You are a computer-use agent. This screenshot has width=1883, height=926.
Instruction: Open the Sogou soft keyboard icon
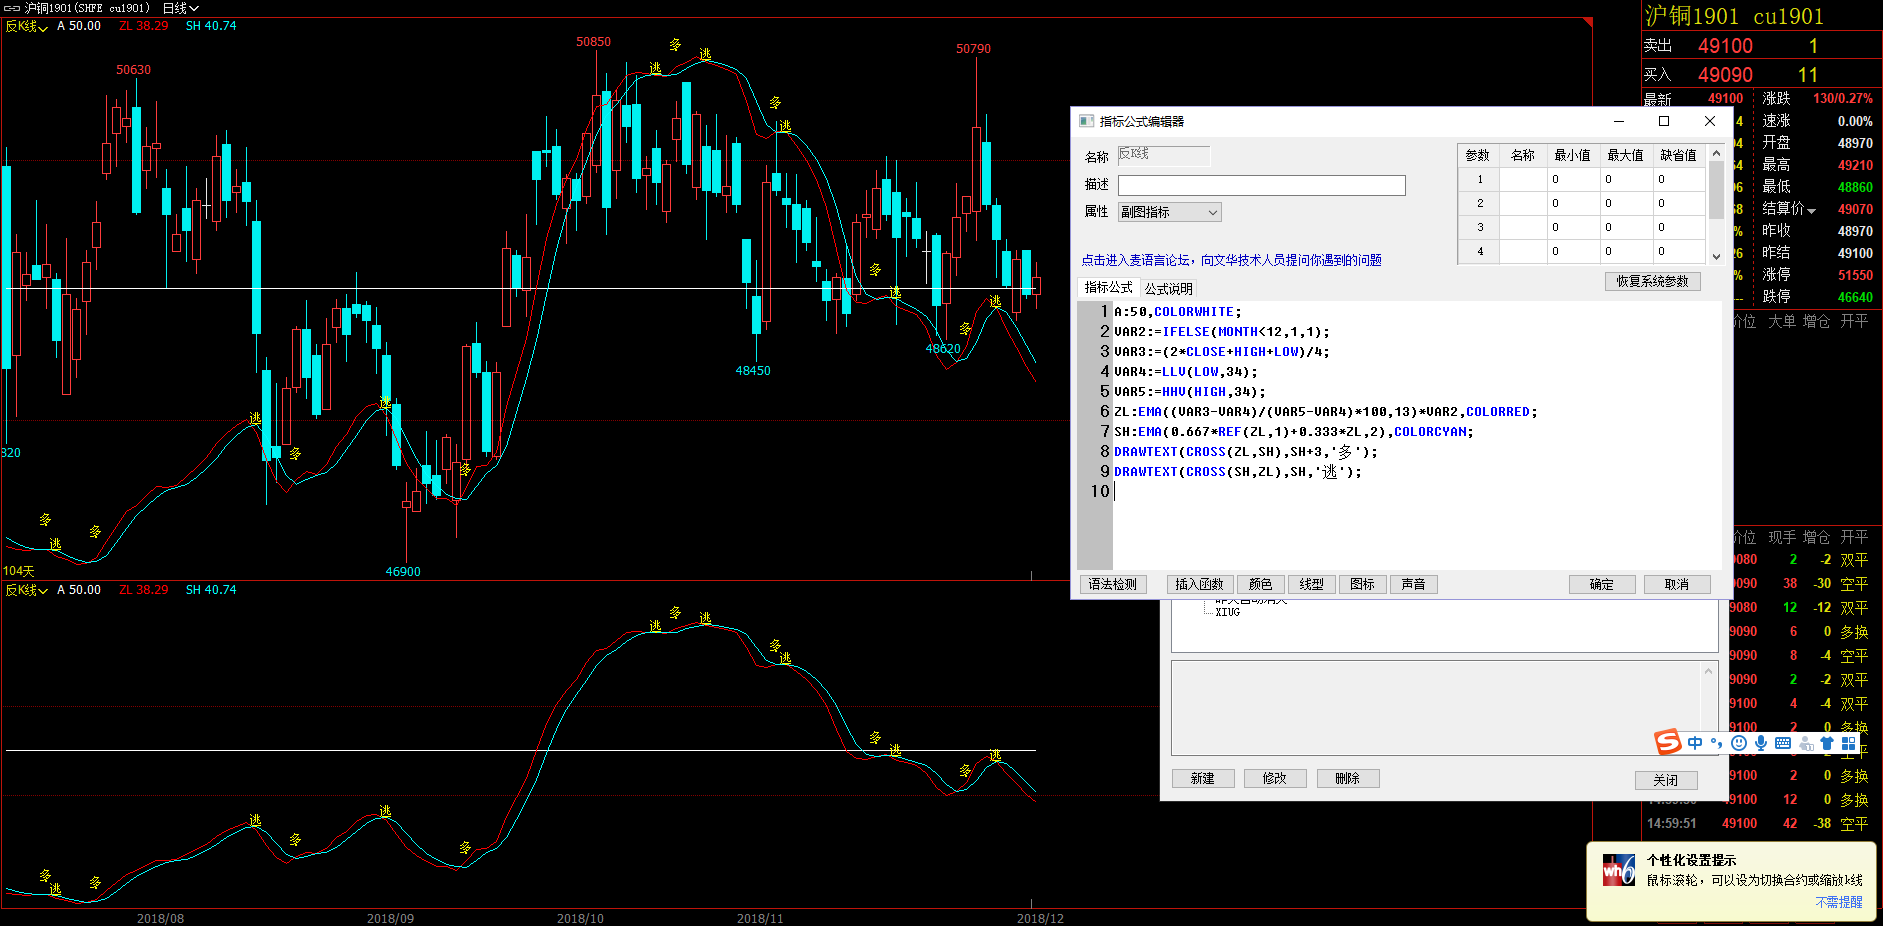(x=1783, y=743)
